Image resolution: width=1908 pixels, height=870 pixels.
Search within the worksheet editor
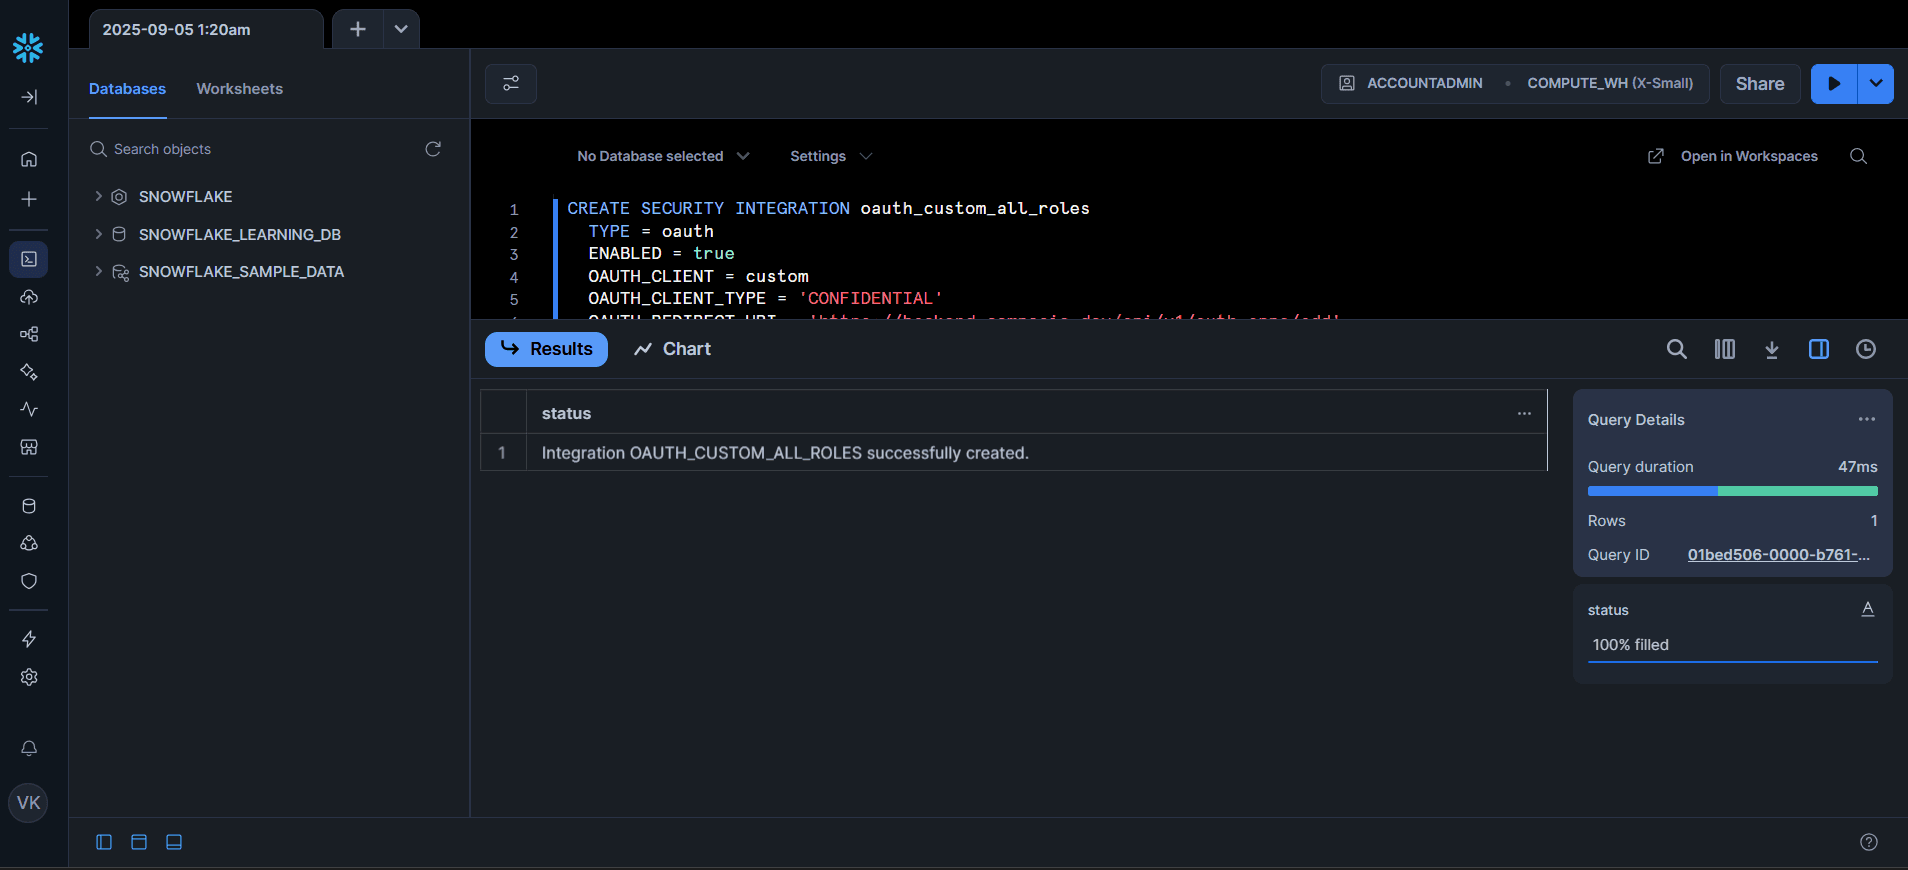pyautogui.click(x=1858, y=156)
